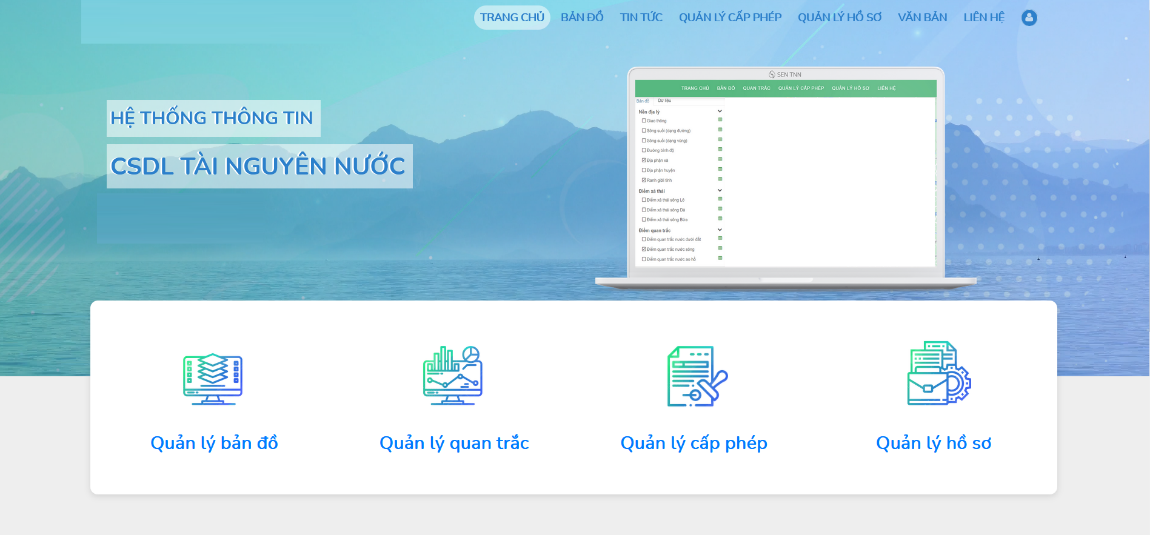Click the briefcase and gear records icon
The image size is (1150, 535).
coord(937,374)
